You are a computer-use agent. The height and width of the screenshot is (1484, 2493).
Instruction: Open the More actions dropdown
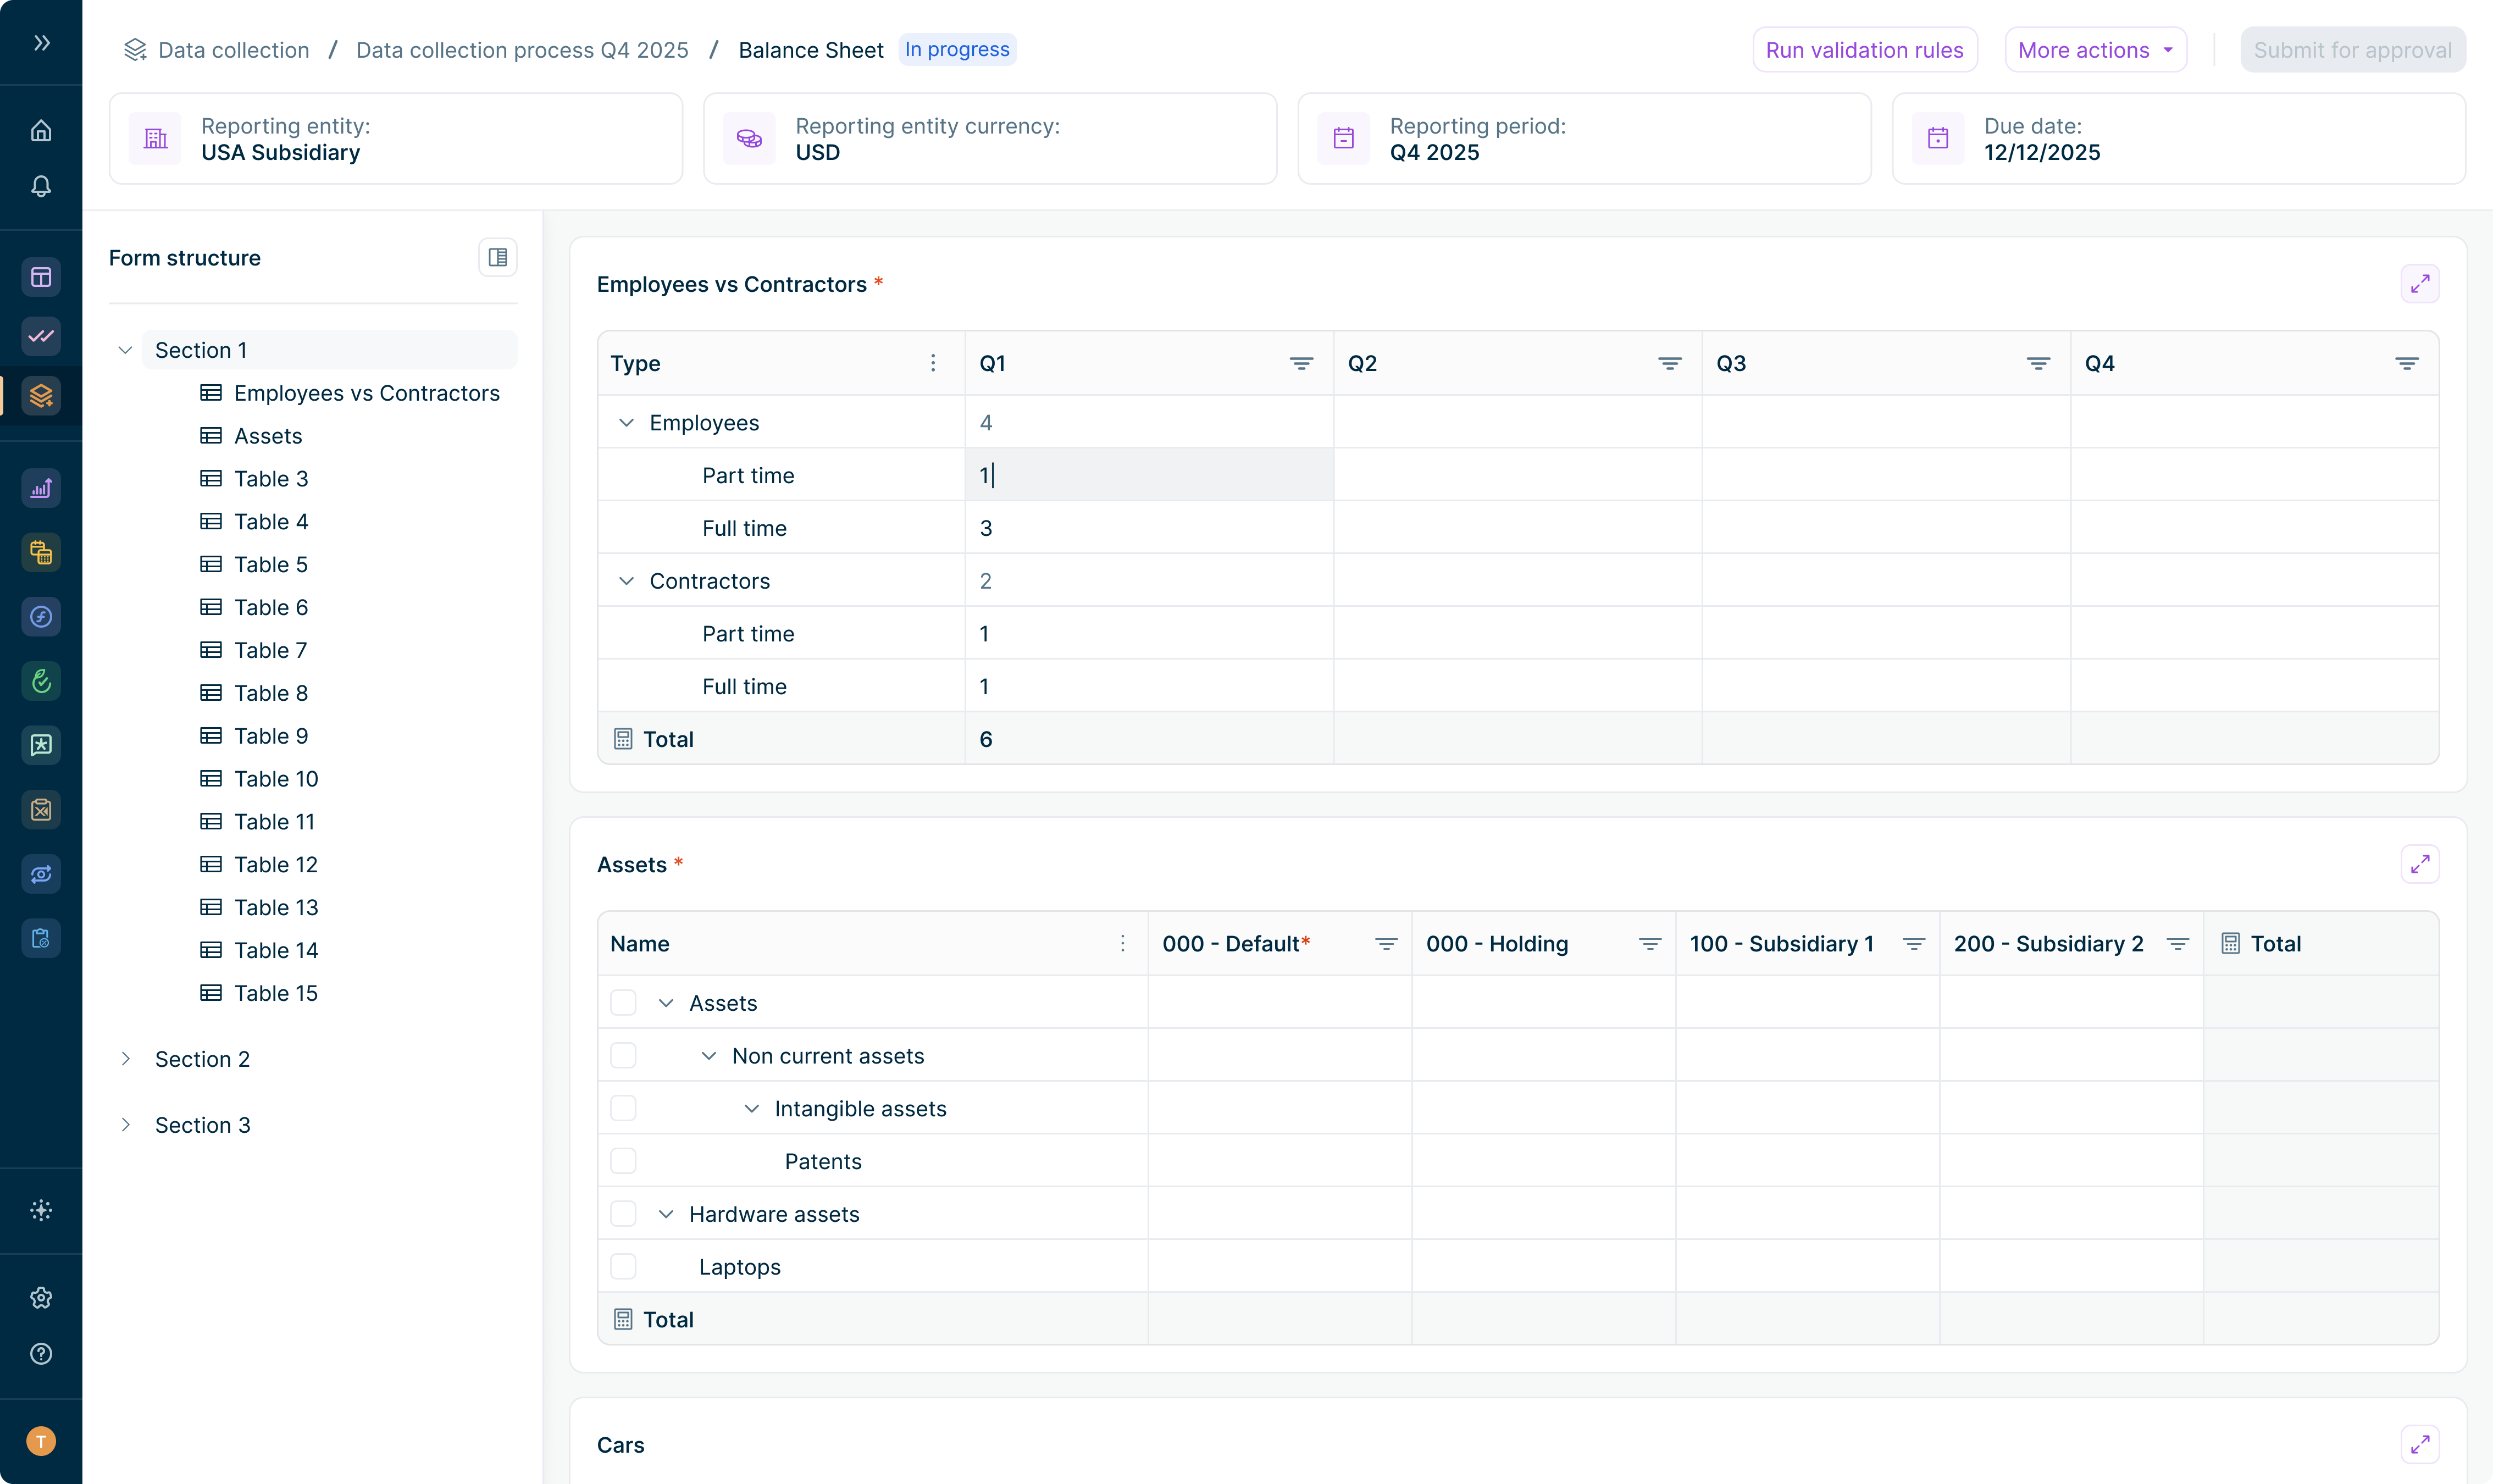tap(2095, 50)
